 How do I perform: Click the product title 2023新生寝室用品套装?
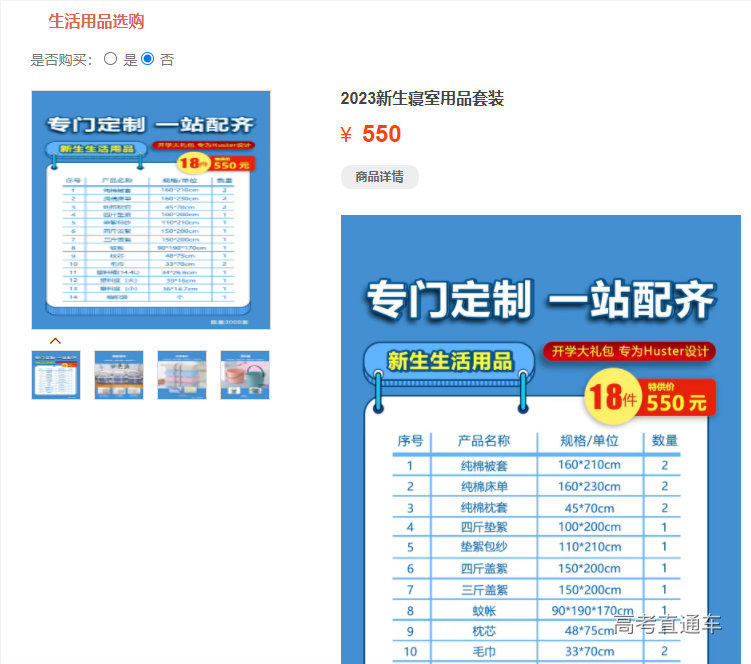tap(422, 98)
